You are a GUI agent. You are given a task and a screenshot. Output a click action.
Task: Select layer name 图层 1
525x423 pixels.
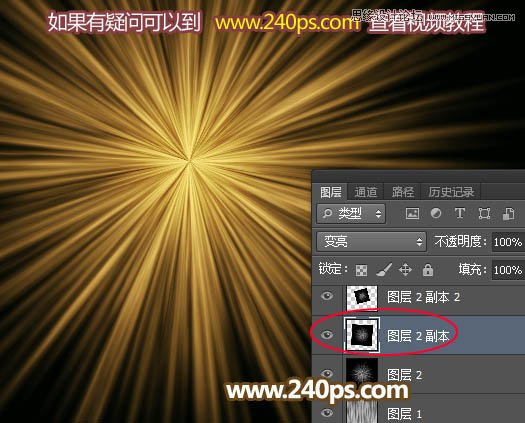(x=404, y=414)
